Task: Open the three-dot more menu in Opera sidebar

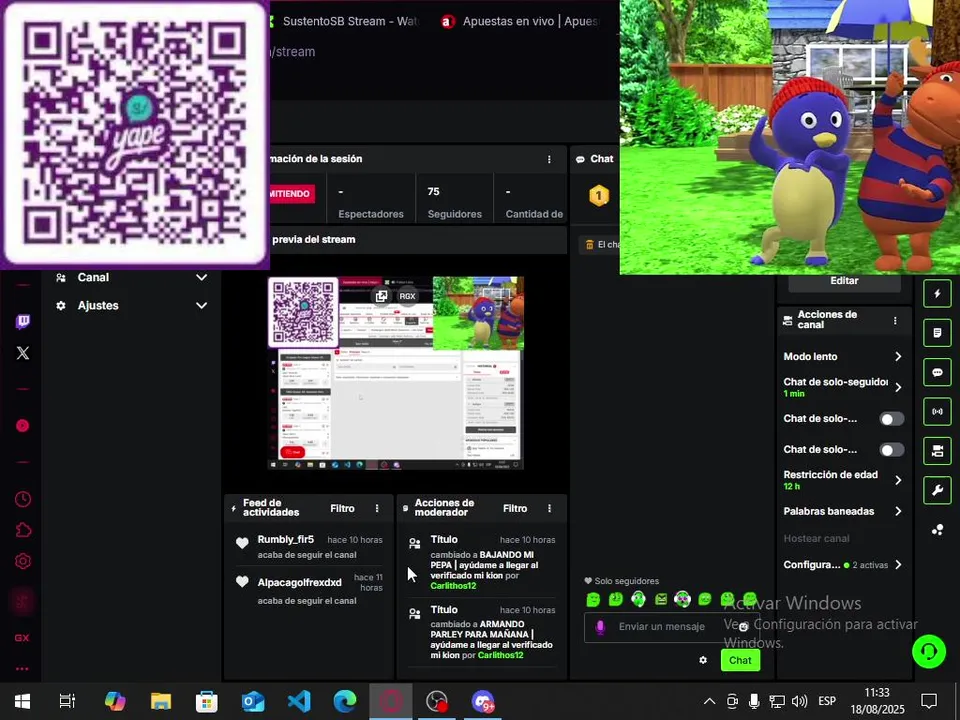Action: pos(22,669)
